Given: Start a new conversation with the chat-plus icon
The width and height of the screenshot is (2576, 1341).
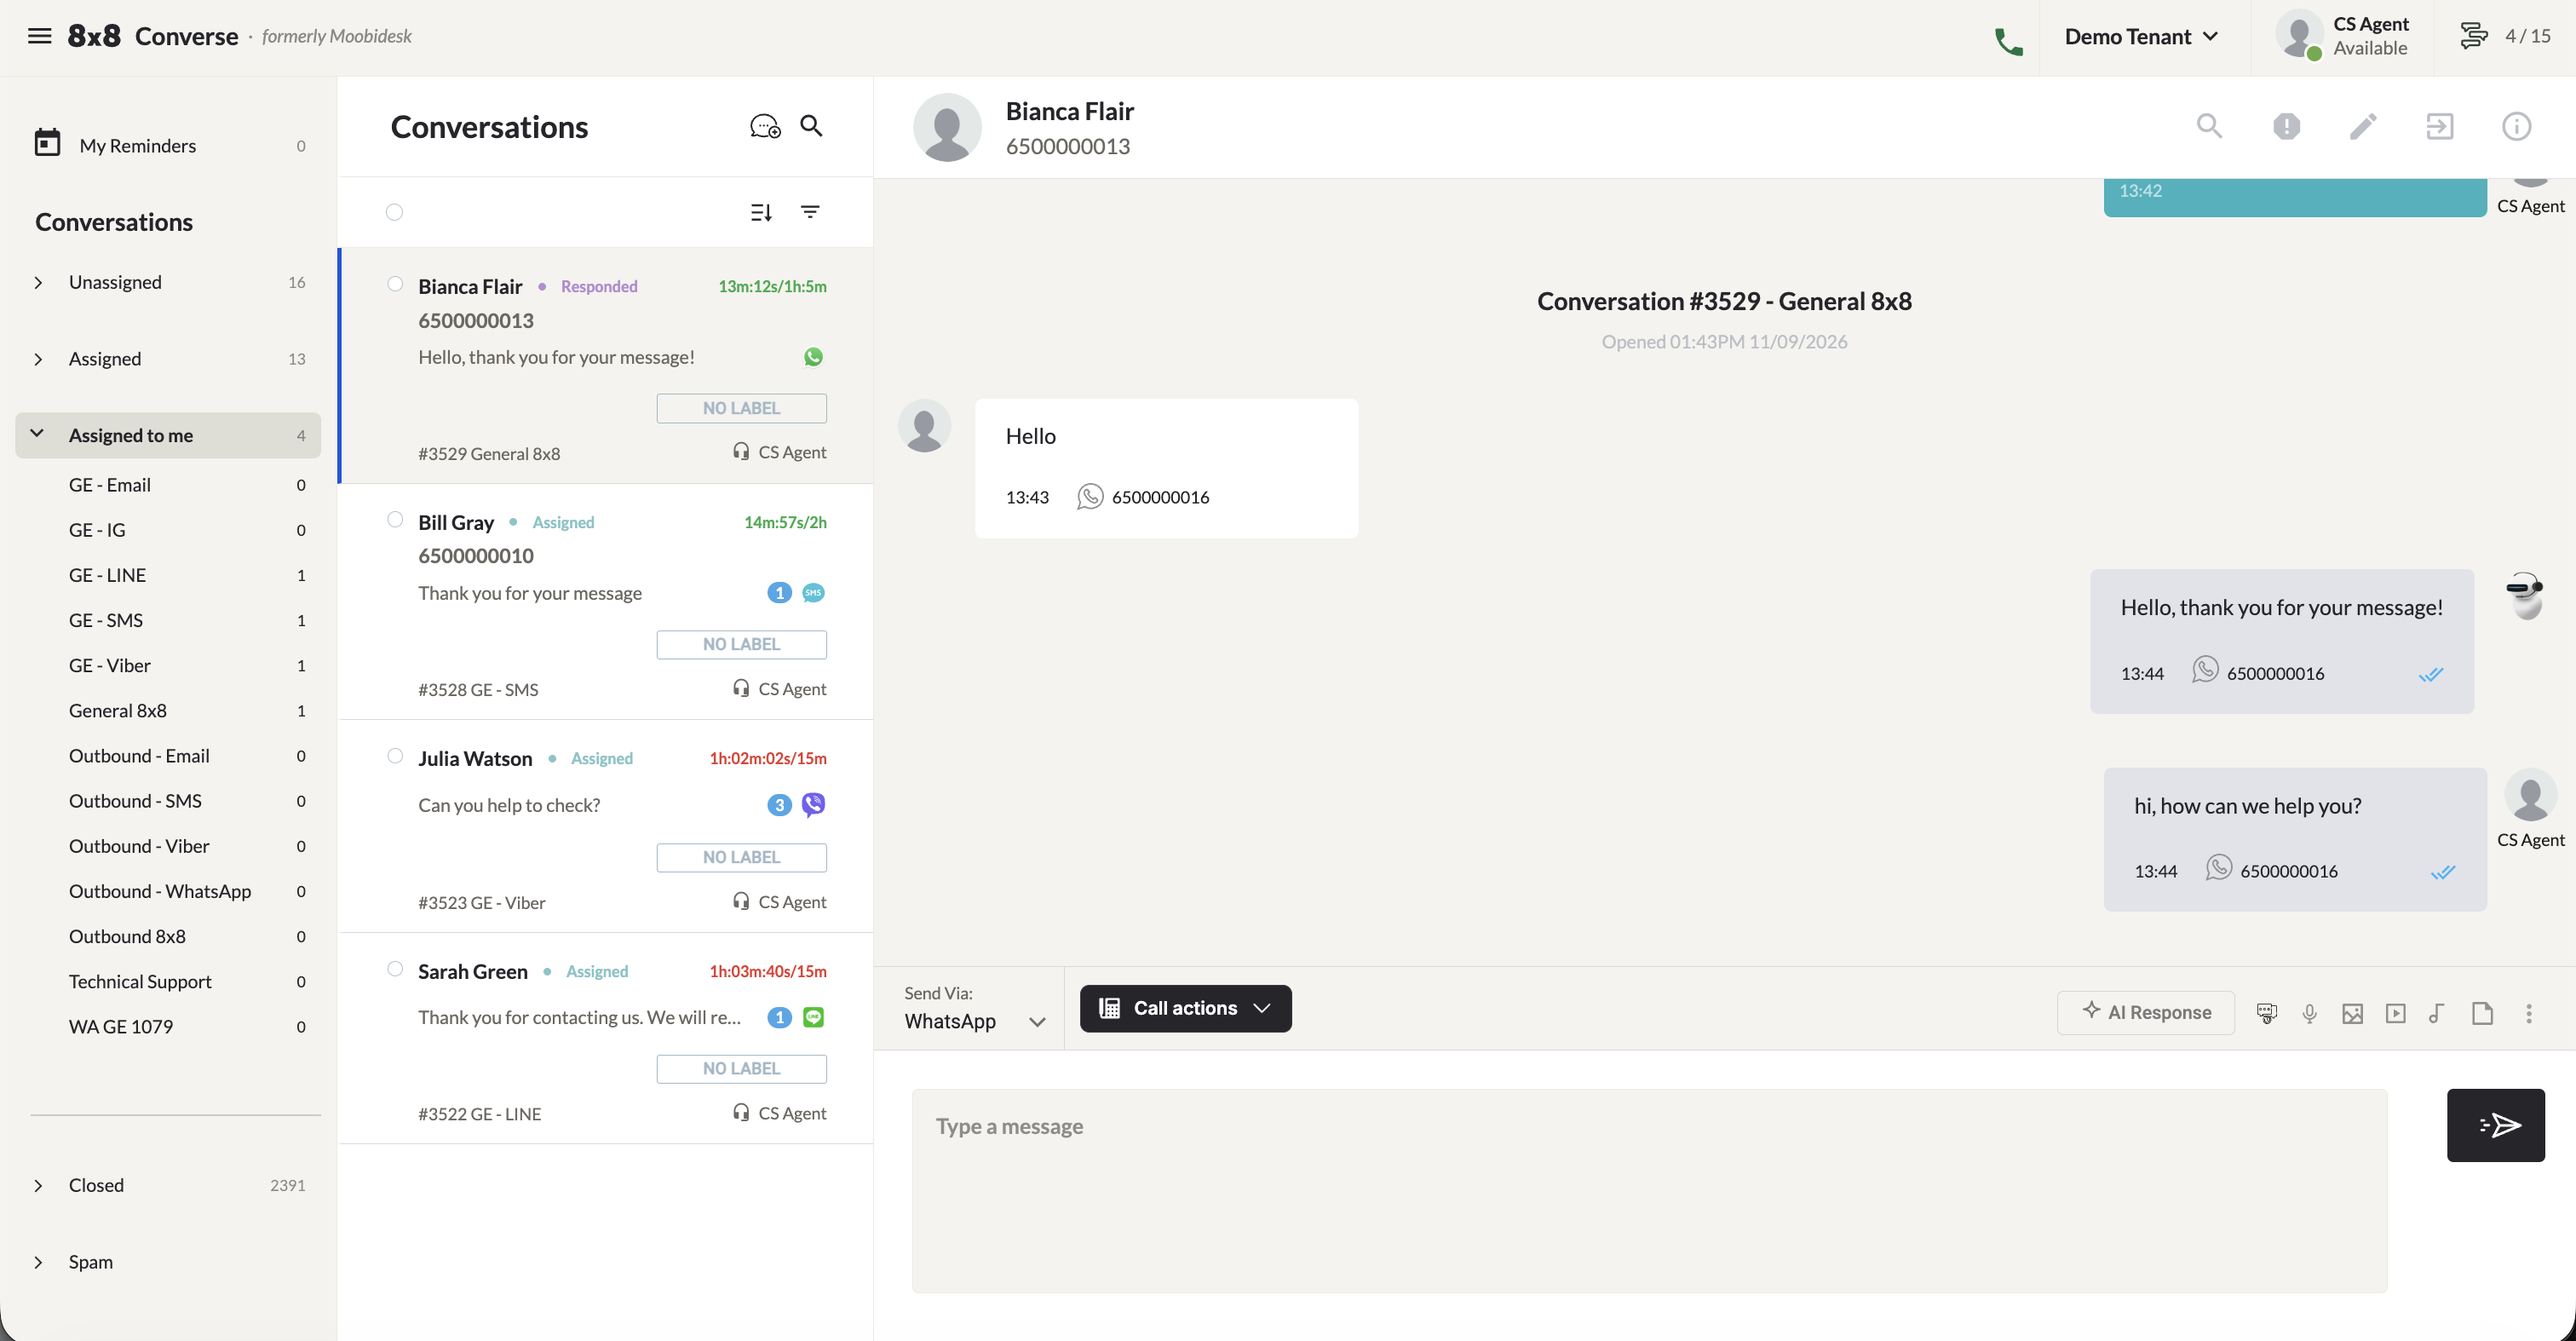Looking at the screenshot, I should 765,126.
